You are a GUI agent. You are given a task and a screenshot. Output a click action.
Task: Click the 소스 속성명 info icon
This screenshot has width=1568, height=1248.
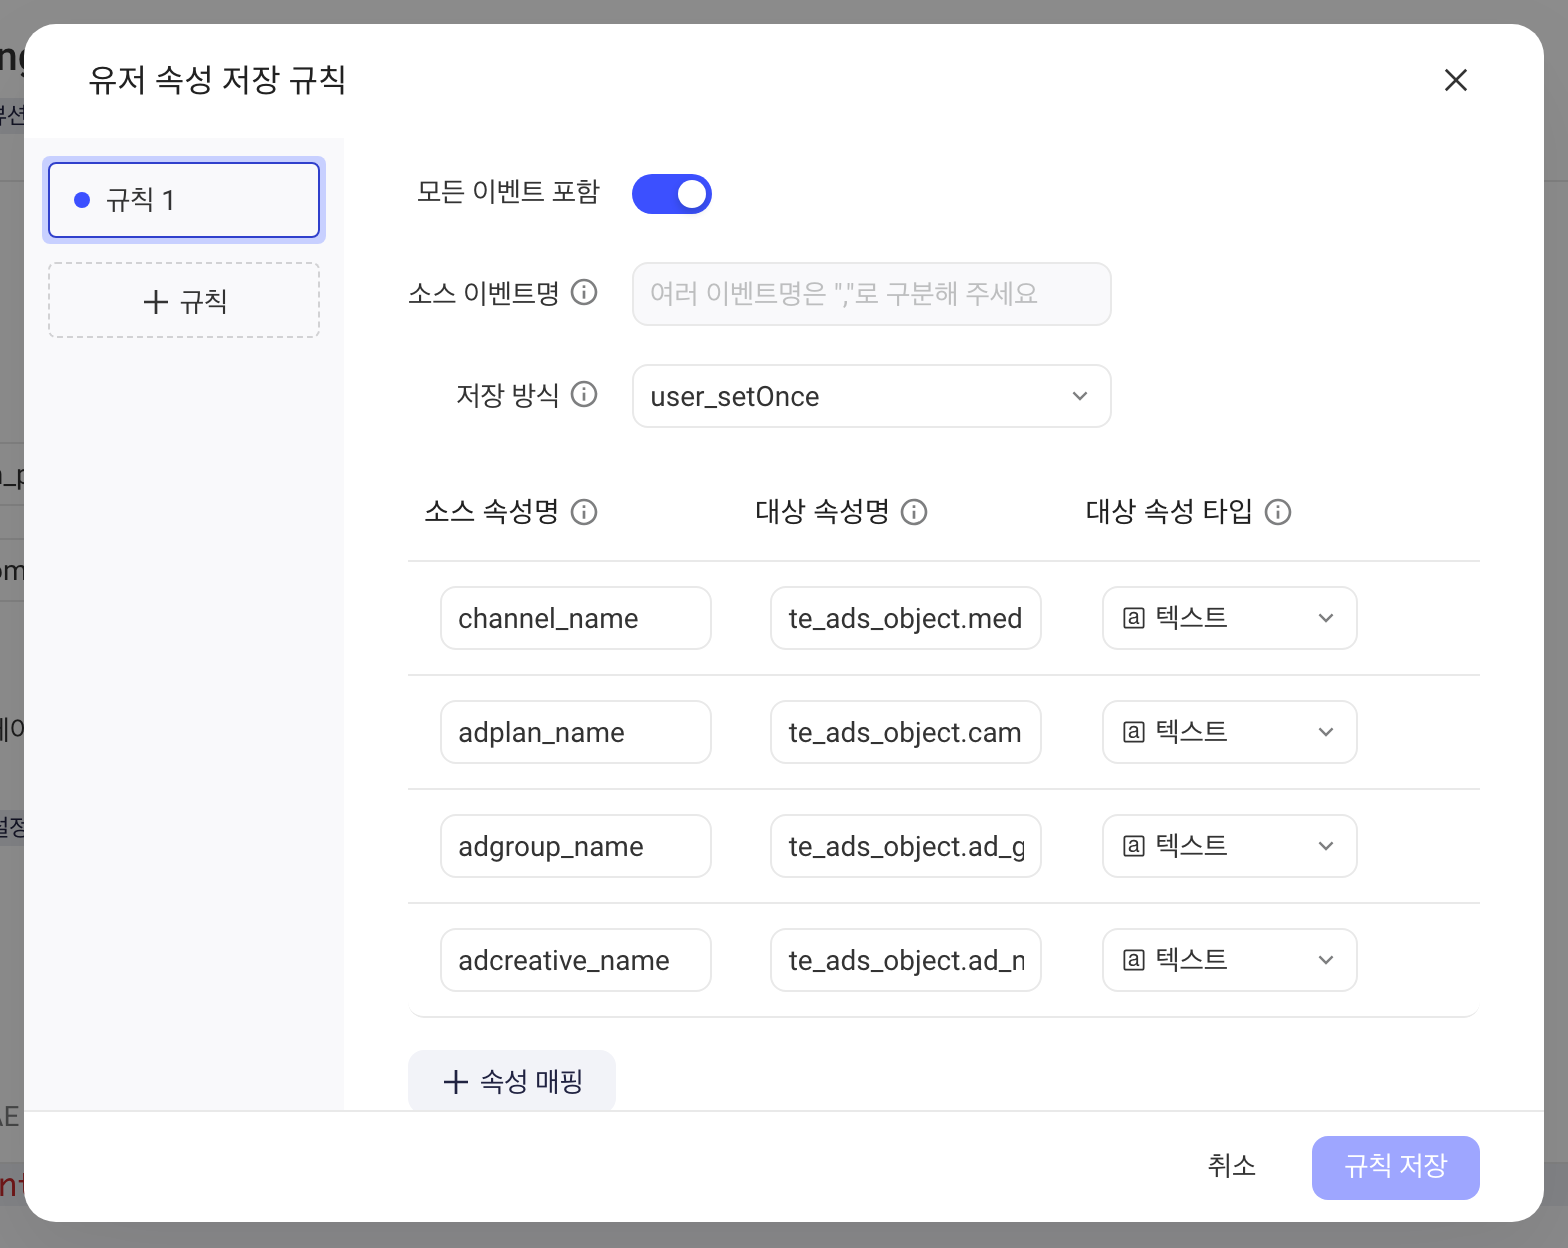(584, 512)
